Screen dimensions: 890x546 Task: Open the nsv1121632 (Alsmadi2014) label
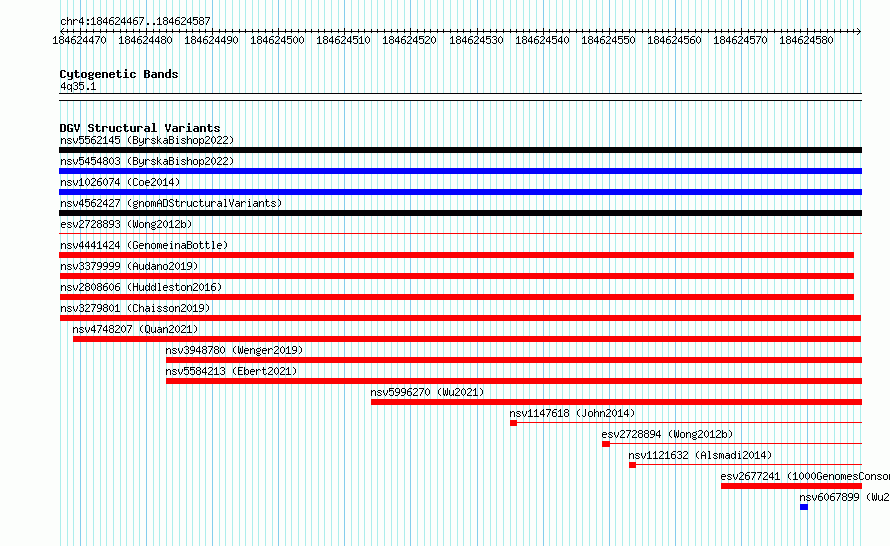tap(700, 455)
